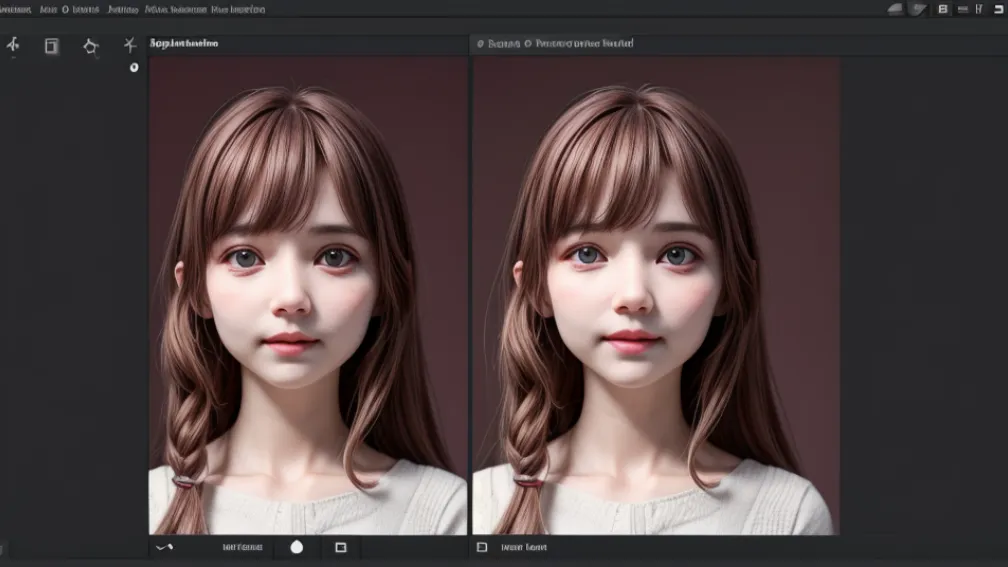This screenshot has height=567, width=1008.
Task: Select the square frame tool icon
Action: [51, 46]
